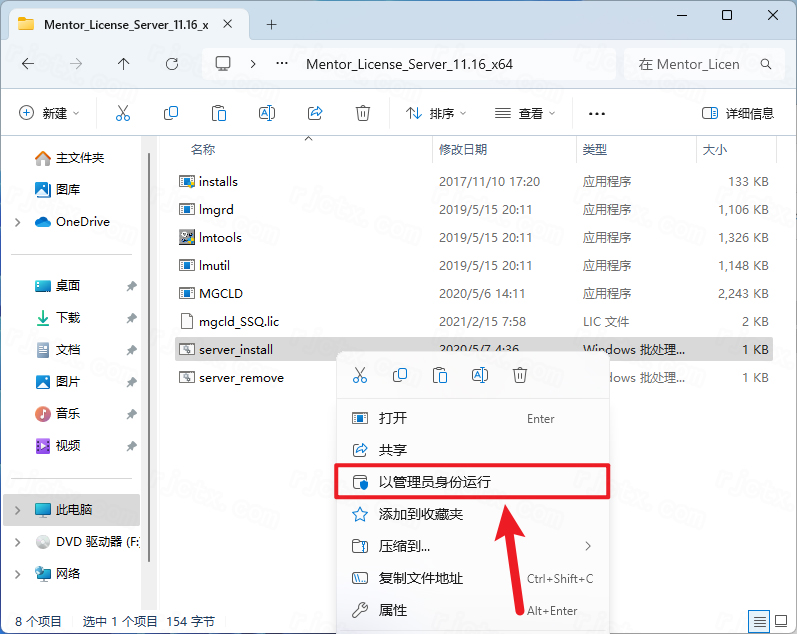Select the installs file
The height and width of the screenshot is (634, 797).
[x=218, y=182]
